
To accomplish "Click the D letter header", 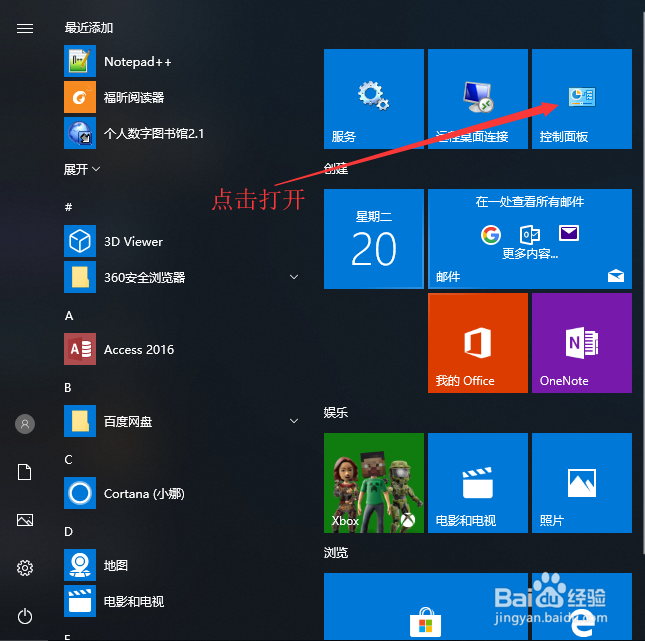I will pyautogui.click(x=68, y=532).
